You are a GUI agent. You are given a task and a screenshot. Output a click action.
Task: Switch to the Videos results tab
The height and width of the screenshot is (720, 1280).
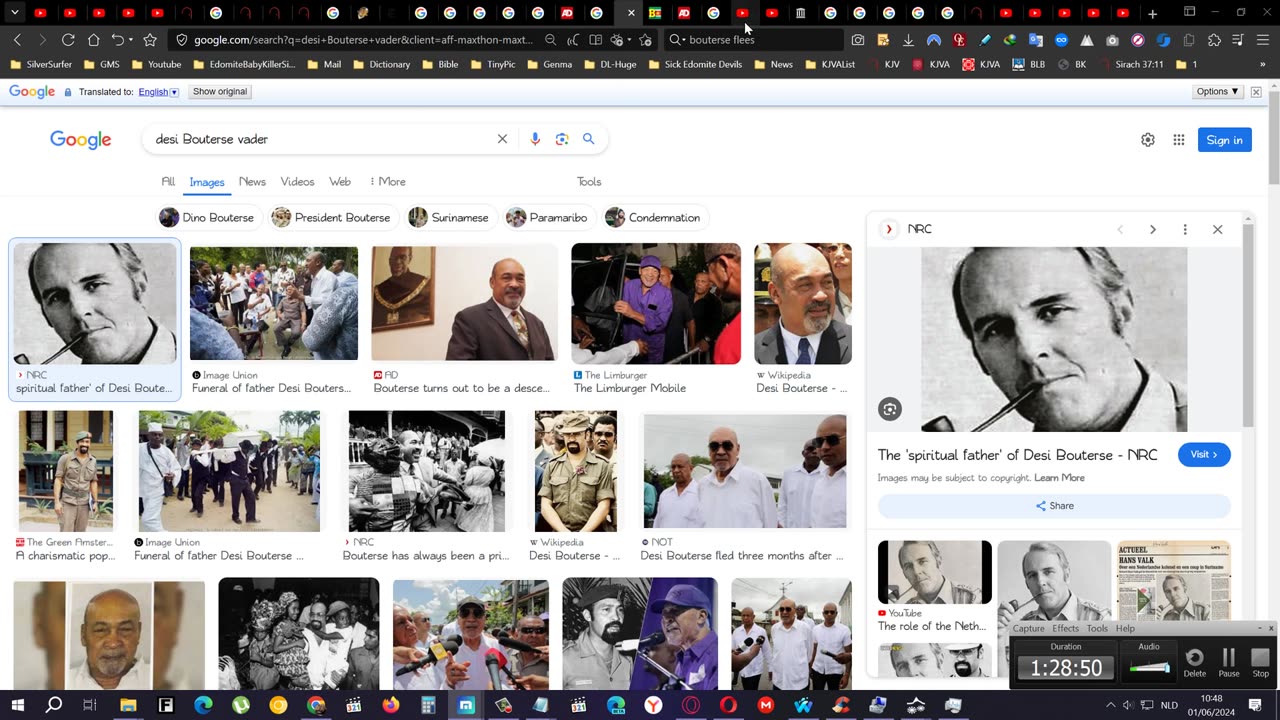297,182
